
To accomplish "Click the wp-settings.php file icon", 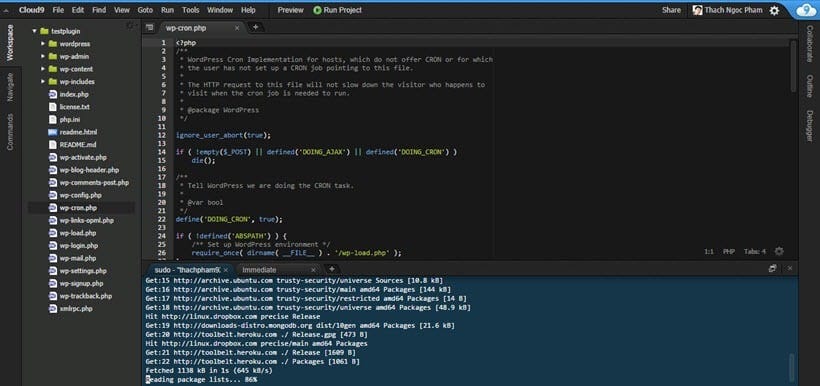I will (53, 270).
